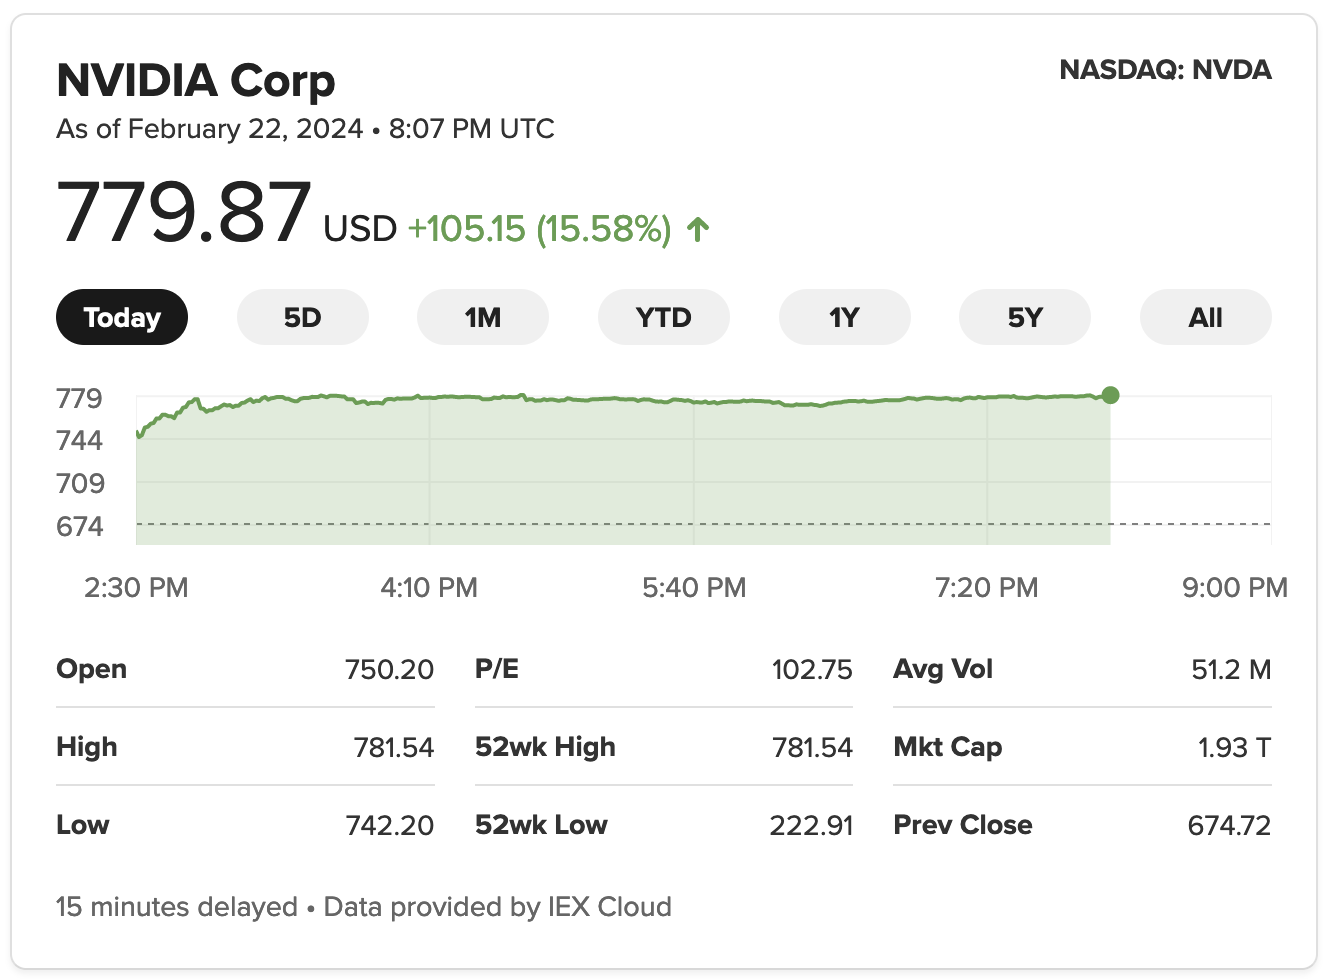Click the +105.15 (15.58%) change text
The width and height of the screenshot is (1330, 980).
point(539,229)
